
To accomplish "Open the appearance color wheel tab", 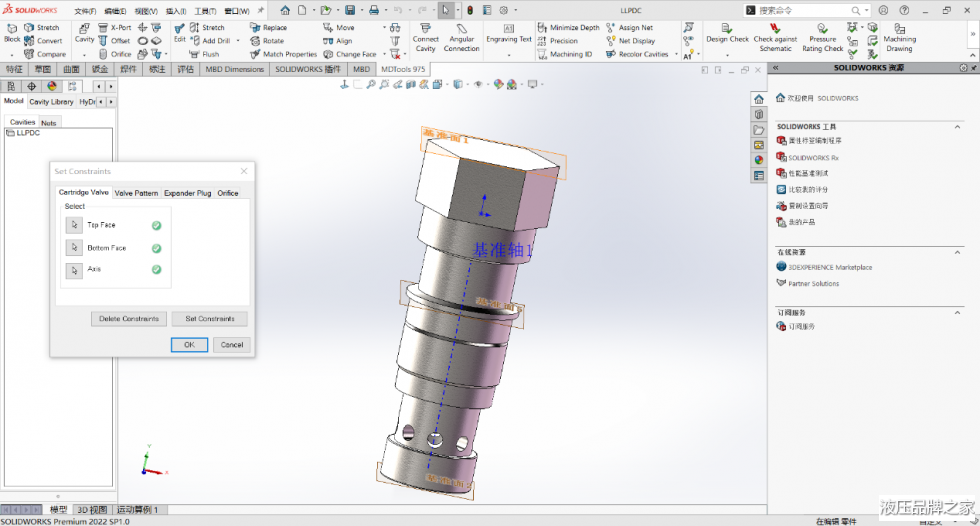I will 52,87.
